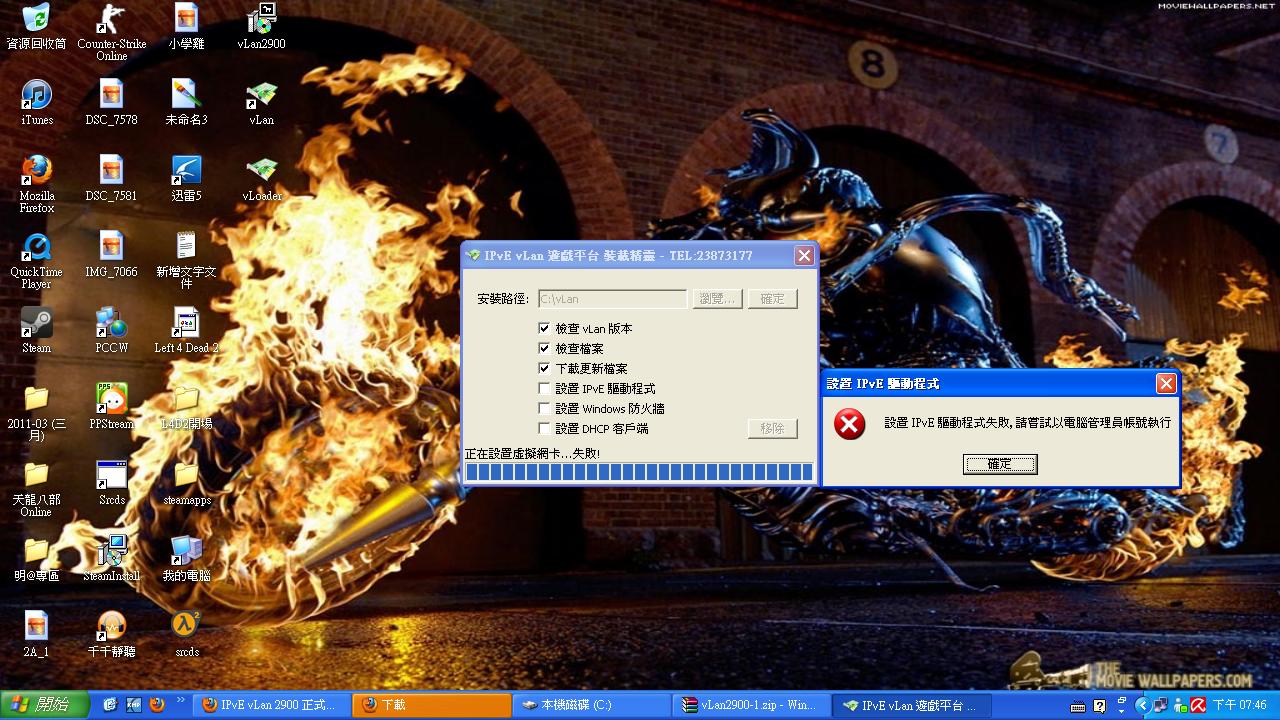Select the vLan2900 installer icon
The width and height of the screenshot is (1280, 720).
pos(261,27)
